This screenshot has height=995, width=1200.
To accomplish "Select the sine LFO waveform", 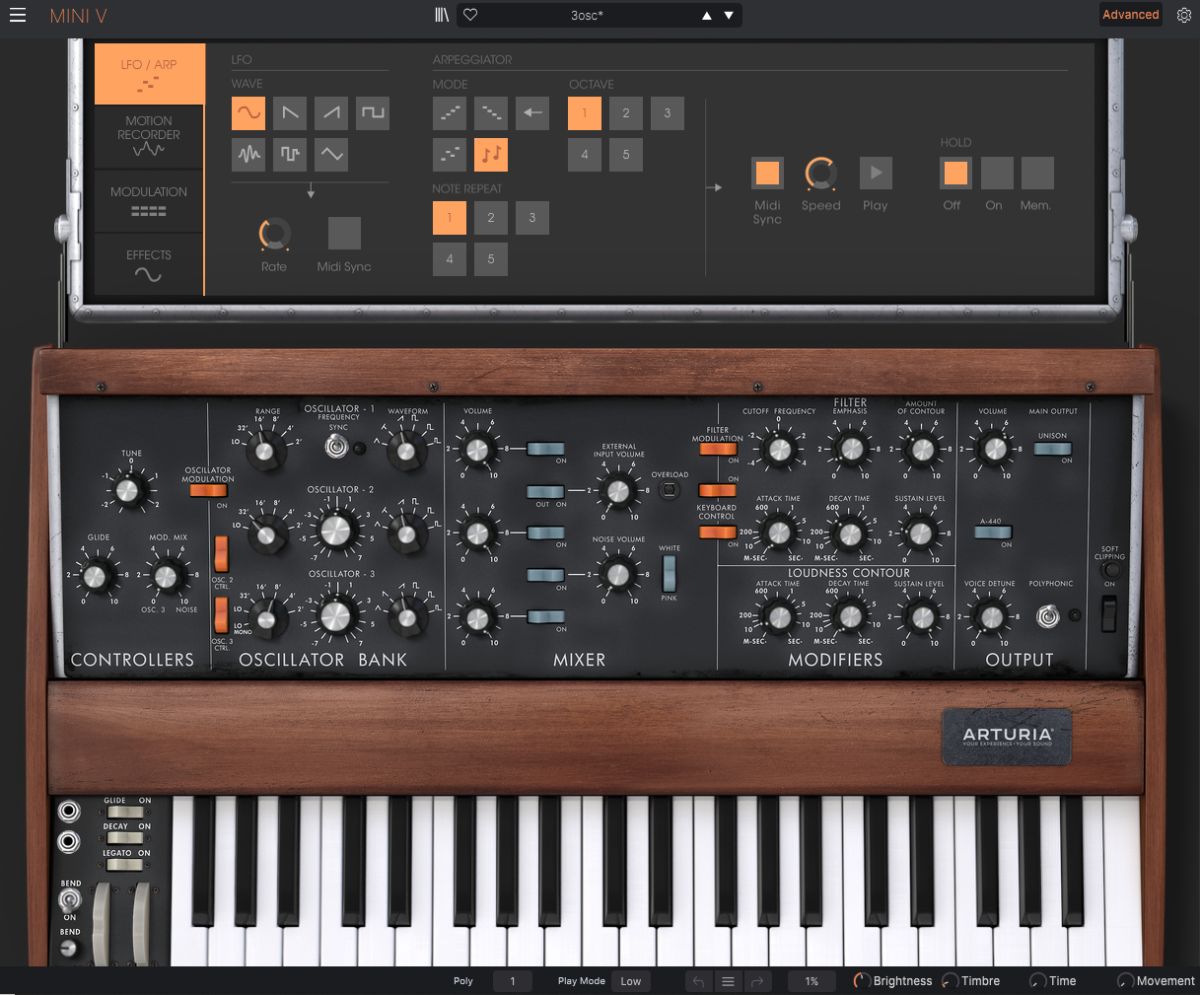I will (248, 113).
